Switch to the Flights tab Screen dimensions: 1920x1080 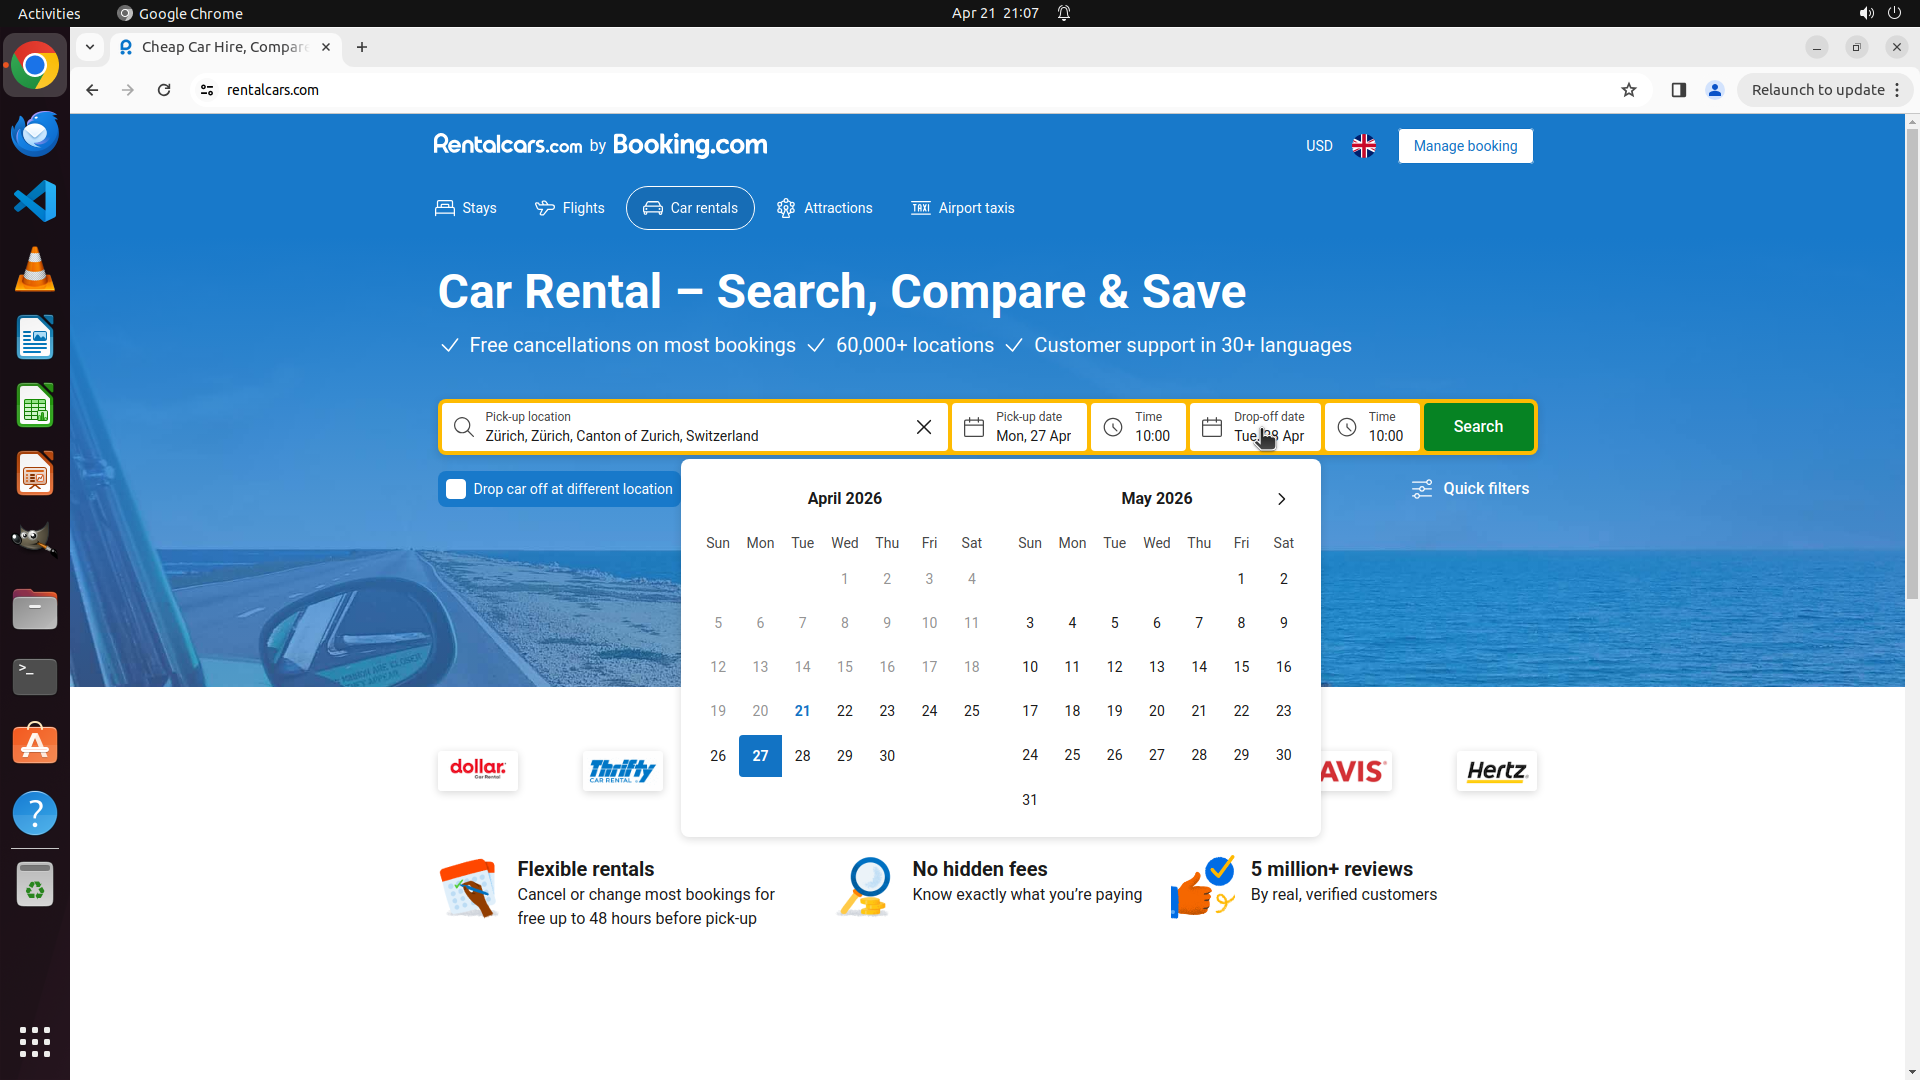(x=569, y=208)
